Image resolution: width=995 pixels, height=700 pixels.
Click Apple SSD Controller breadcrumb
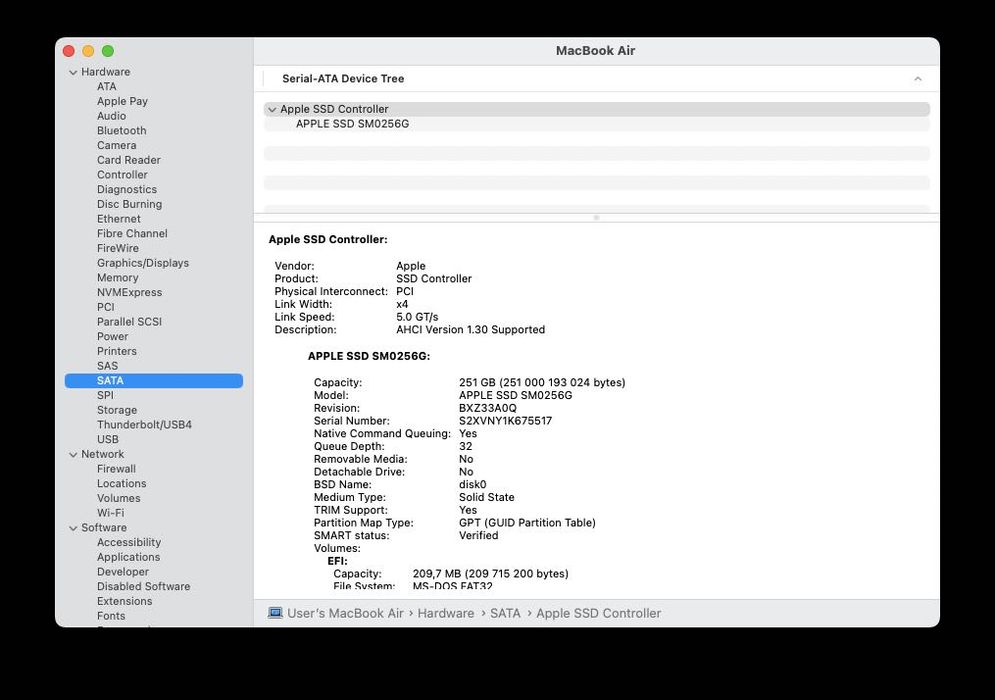tap(598, 613)
